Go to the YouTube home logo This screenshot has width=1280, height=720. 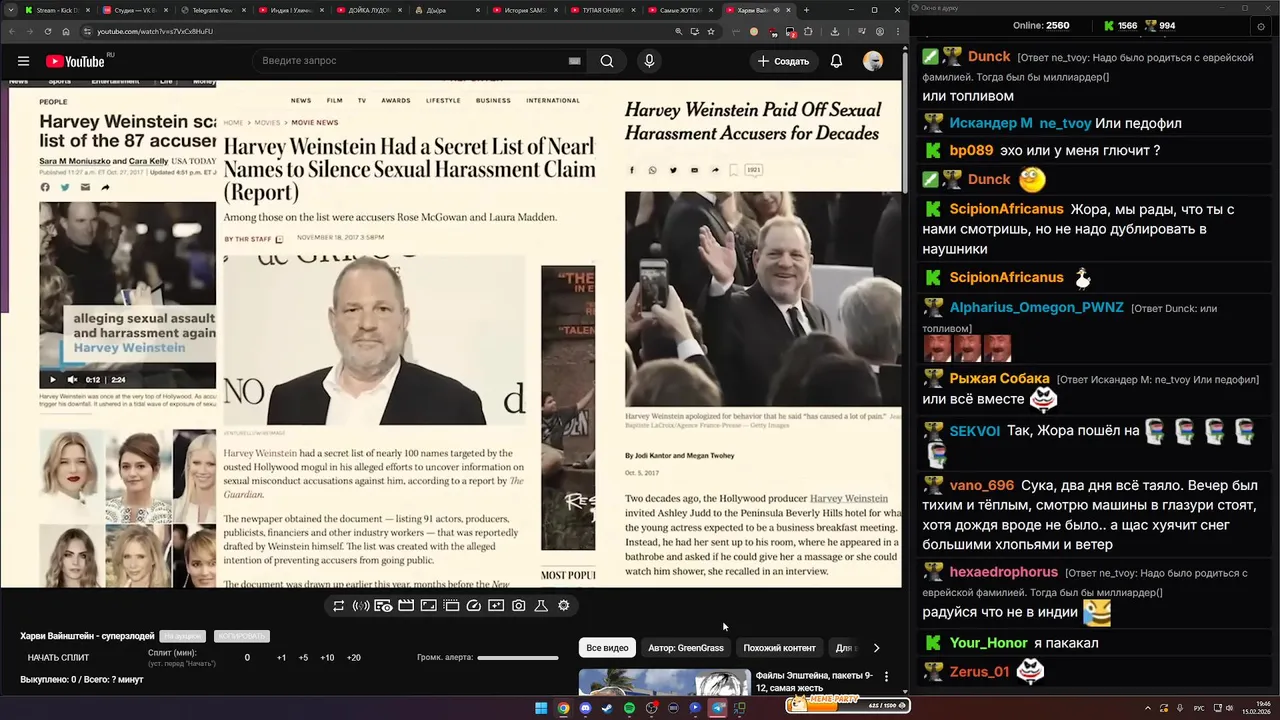tap(75, 61)
